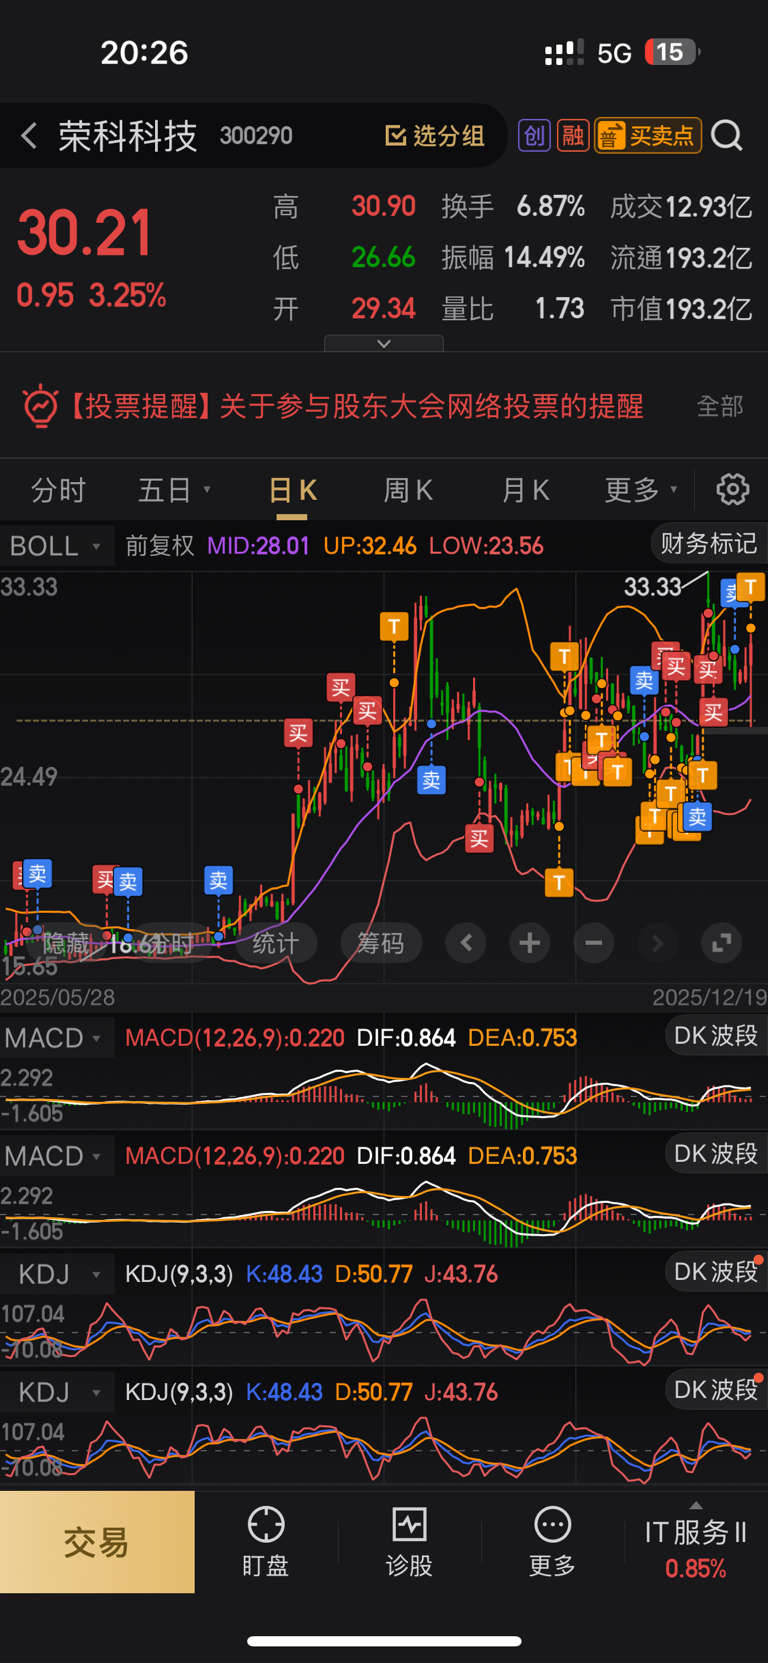Open chart settings gear icon
The image size is (768, 1663).
733,489
